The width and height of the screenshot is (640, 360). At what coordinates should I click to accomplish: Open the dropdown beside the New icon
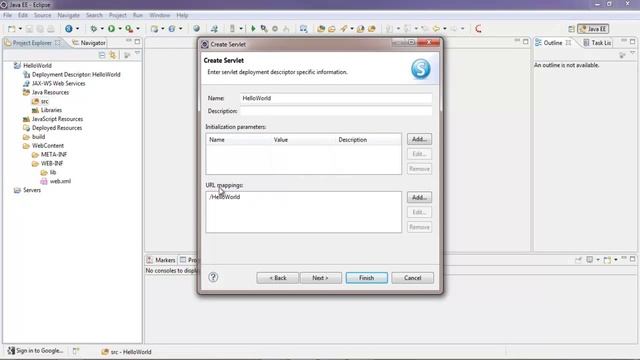coord(20,29)
